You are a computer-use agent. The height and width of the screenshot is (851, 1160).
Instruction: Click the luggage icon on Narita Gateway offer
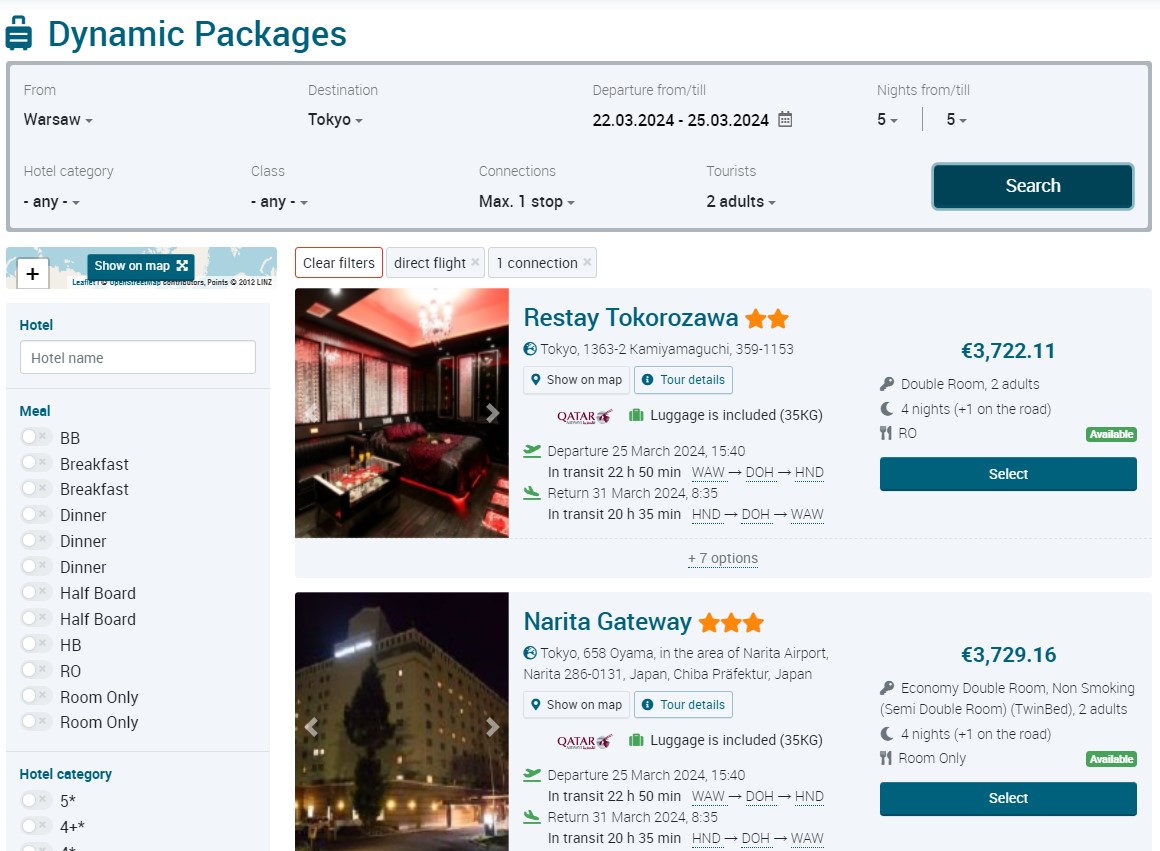[x=636, y=741]
